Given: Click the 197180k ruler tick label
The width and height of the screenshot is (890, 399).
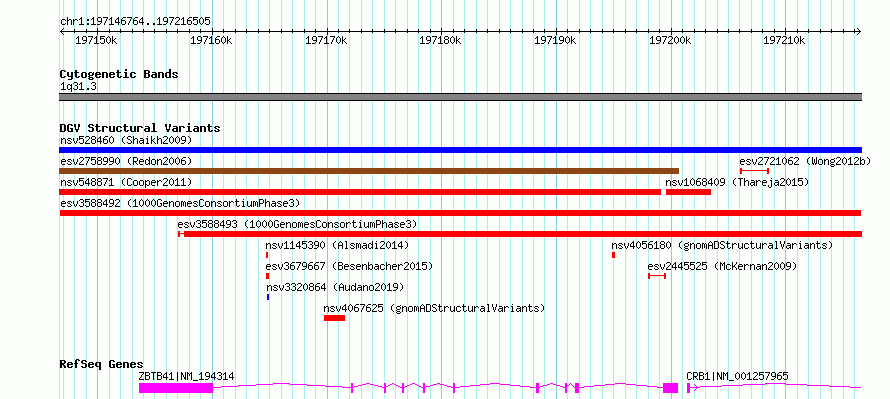Looking at the screenshot, I should pos(440,41).
